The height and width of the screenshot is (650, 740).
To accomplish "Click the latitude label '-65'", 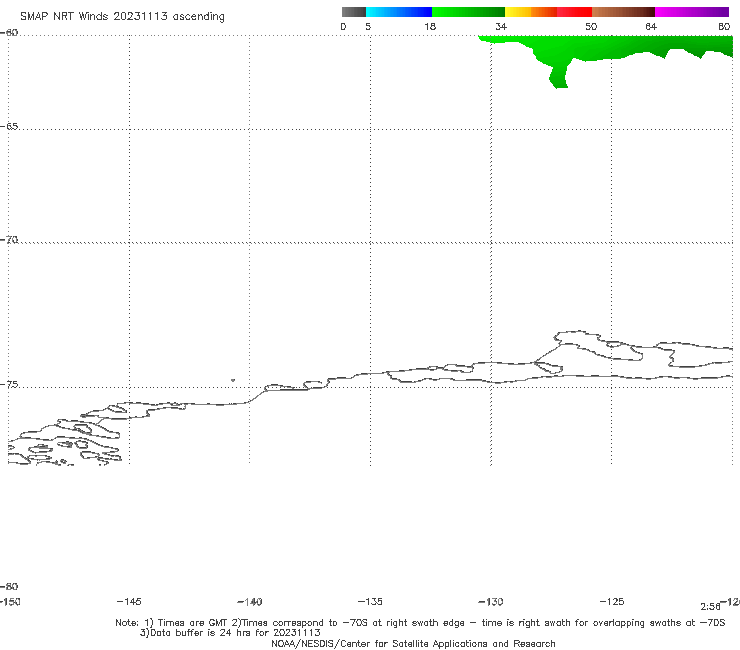I will 9,127.
